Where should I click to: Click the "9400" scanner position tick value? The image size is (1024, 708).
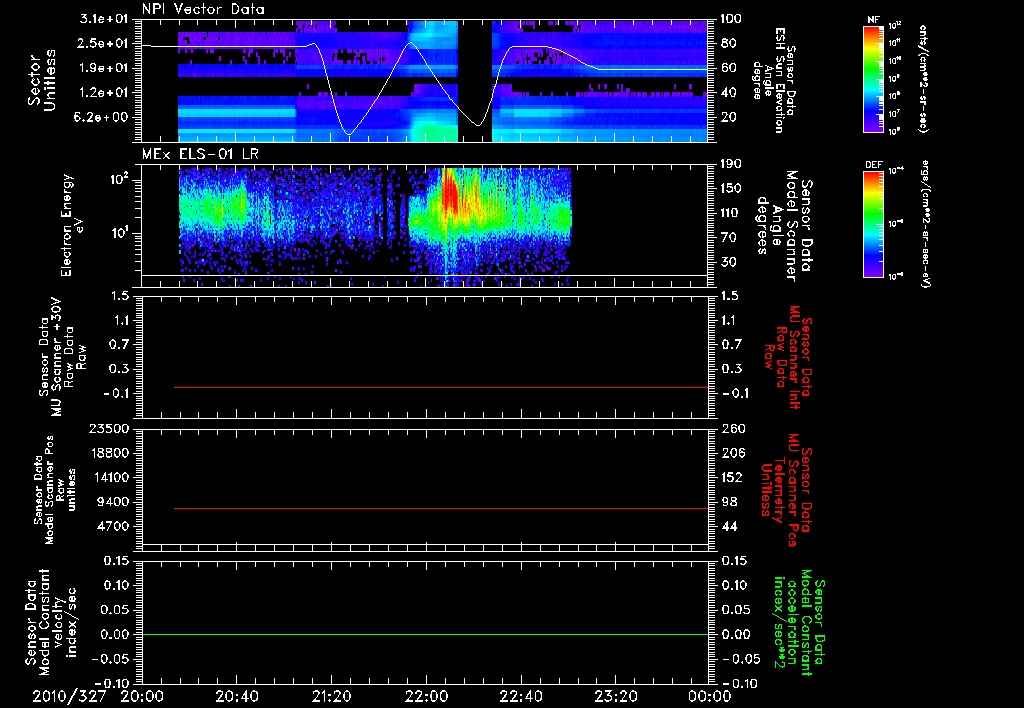tap(112, 502)
